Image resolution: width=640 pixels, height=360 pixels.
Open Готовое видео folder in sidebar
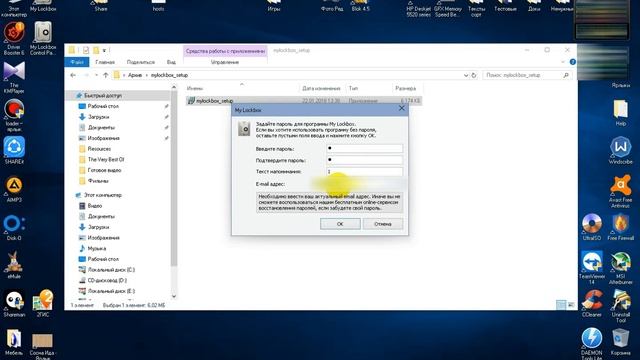pyautogui.click(x=104, y=170)
